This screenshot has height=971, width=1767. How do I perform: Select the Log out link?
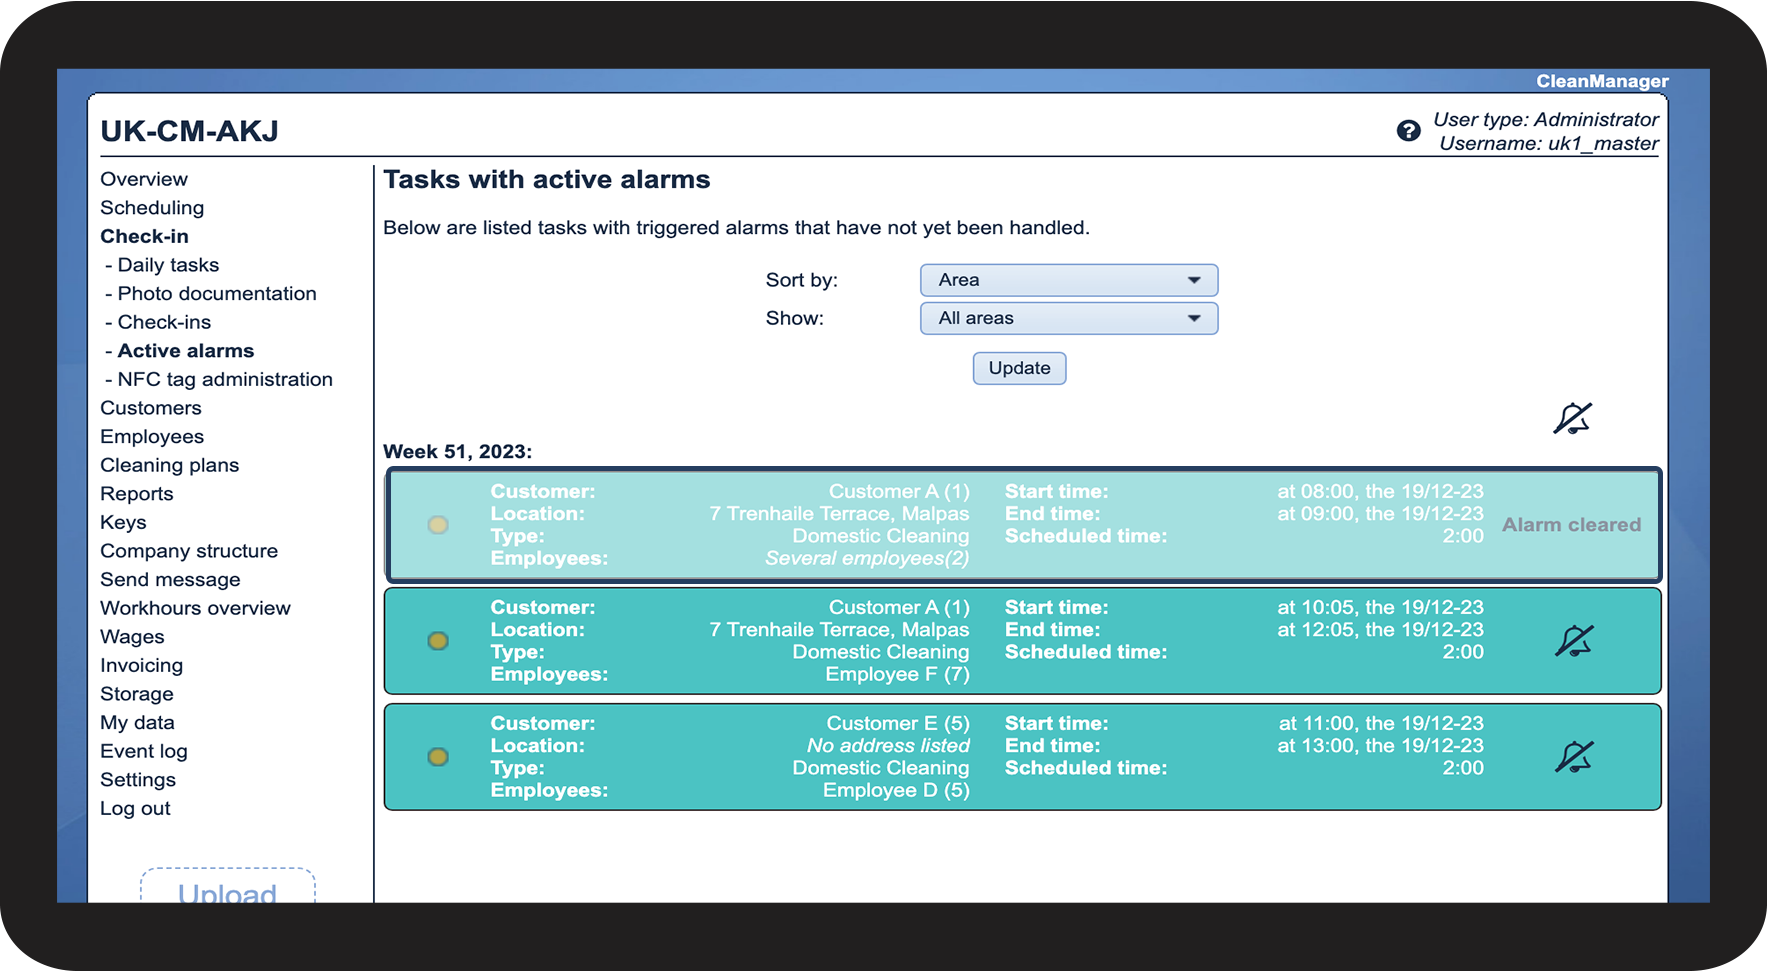[135, 808]
